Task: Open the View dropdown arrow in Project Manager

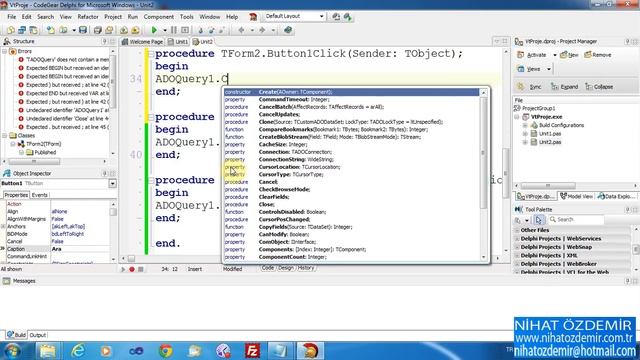Action: tap(549, 69)
